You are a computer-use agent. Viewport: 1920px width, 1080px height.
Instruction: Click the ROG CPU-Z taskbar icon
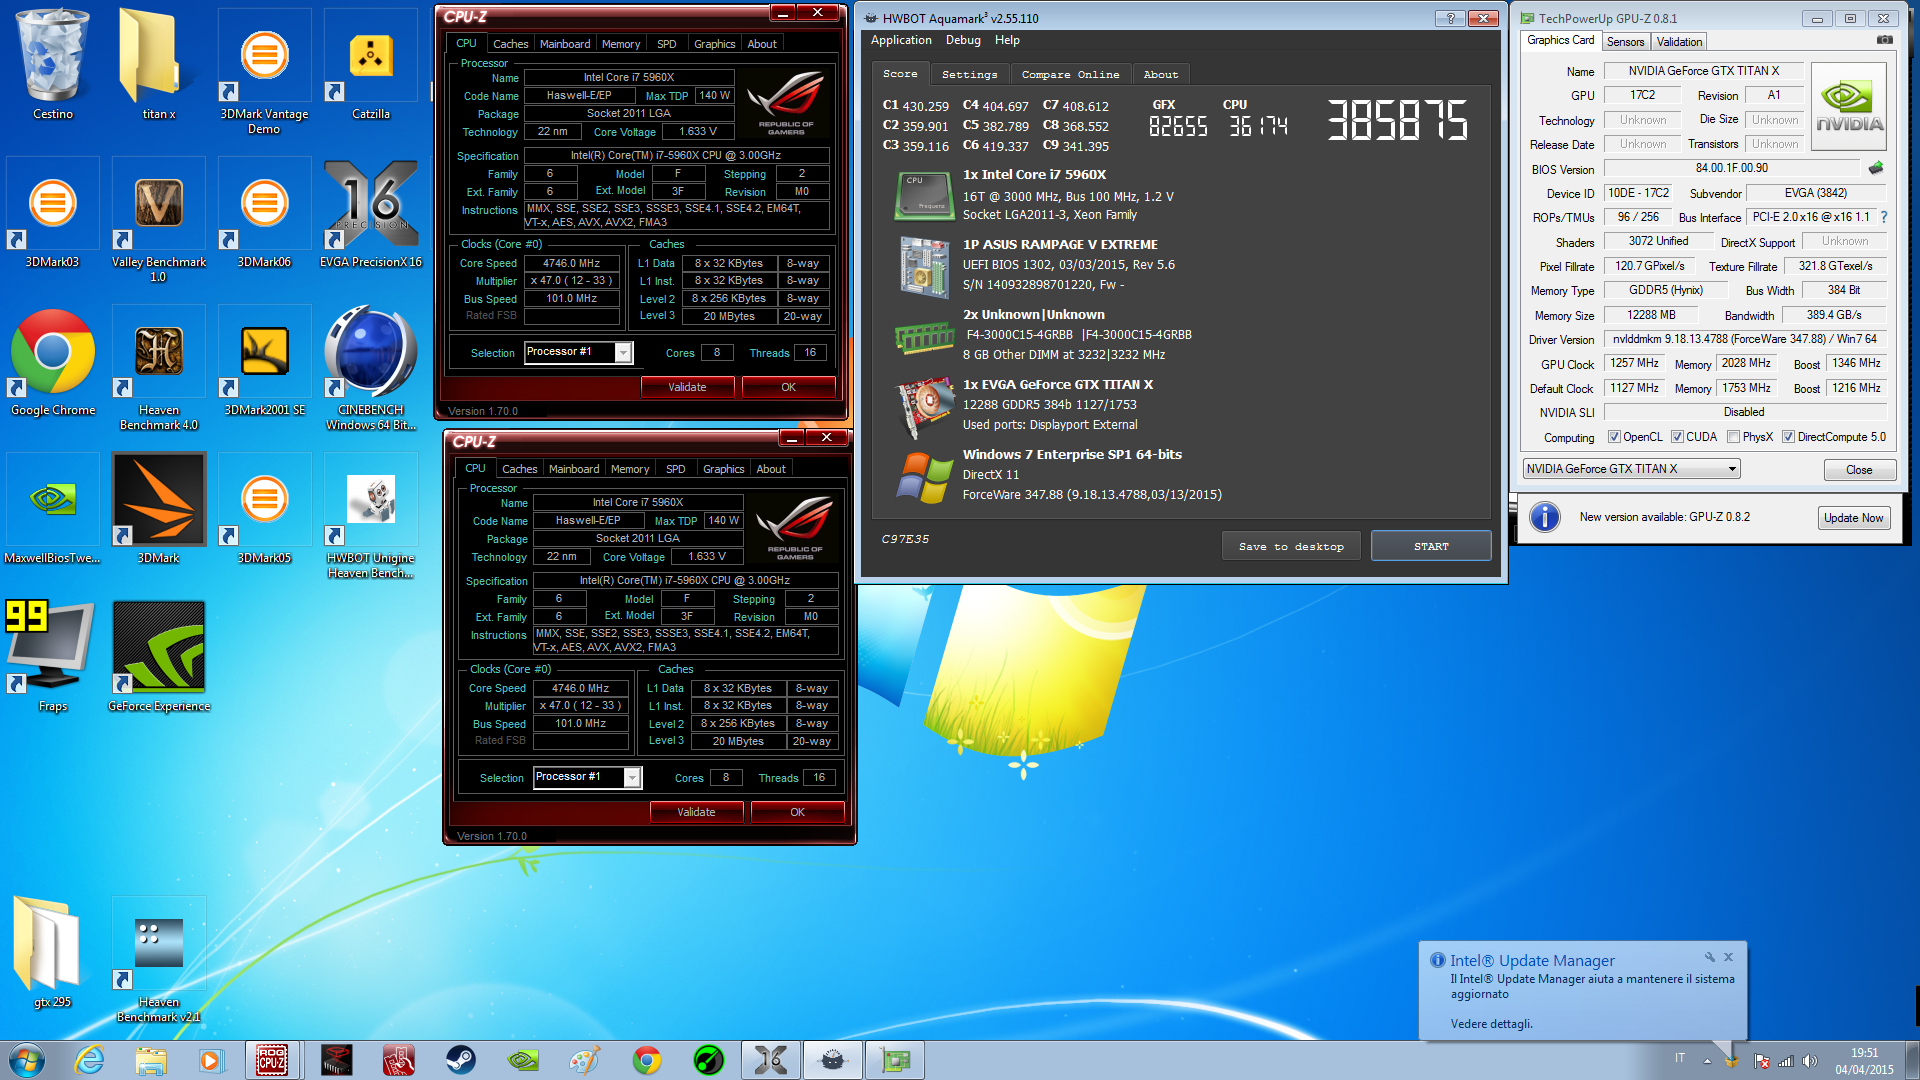272,1060
